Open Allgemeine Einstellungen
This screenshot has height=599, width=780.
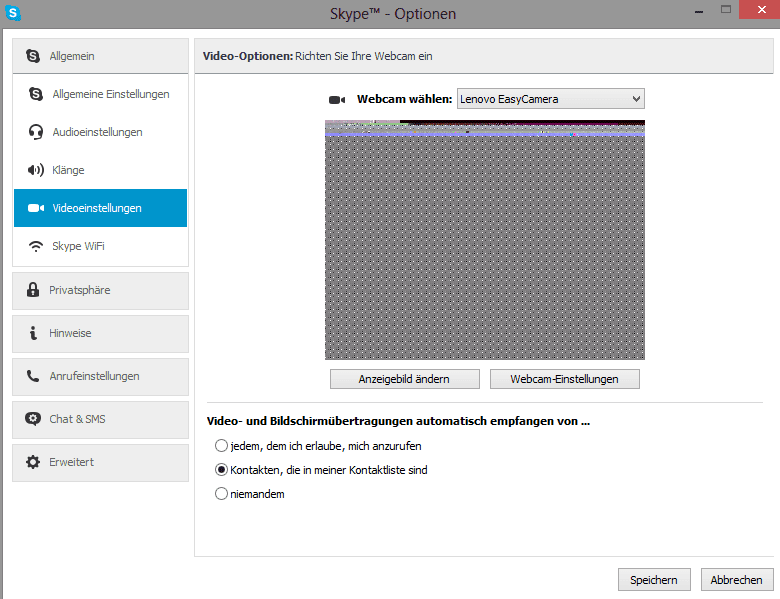pos(100,94)
